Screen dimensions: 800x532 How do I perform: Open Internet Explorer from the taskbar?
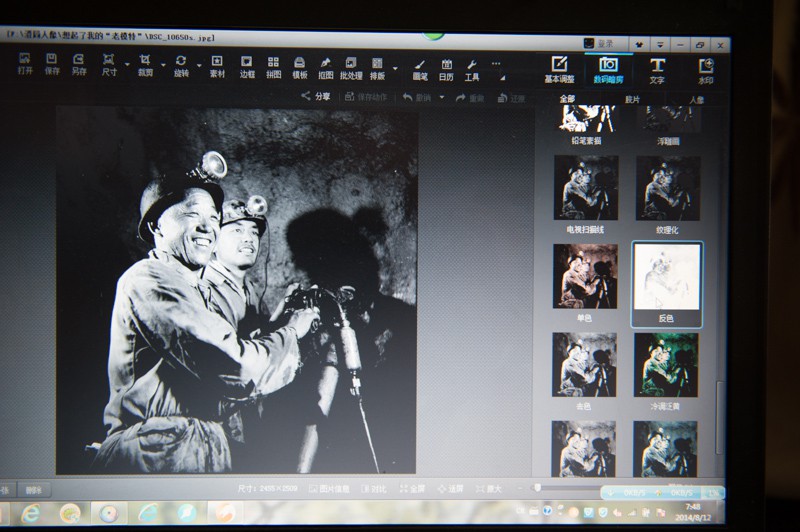[x=30, y=513]
